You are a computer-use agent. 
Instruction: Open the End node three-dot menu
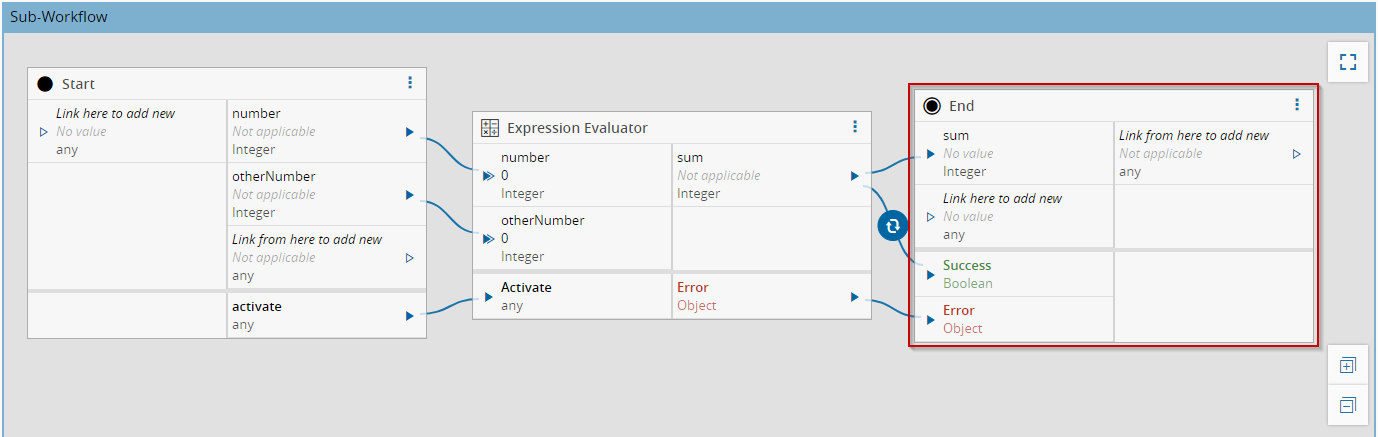1297,105
